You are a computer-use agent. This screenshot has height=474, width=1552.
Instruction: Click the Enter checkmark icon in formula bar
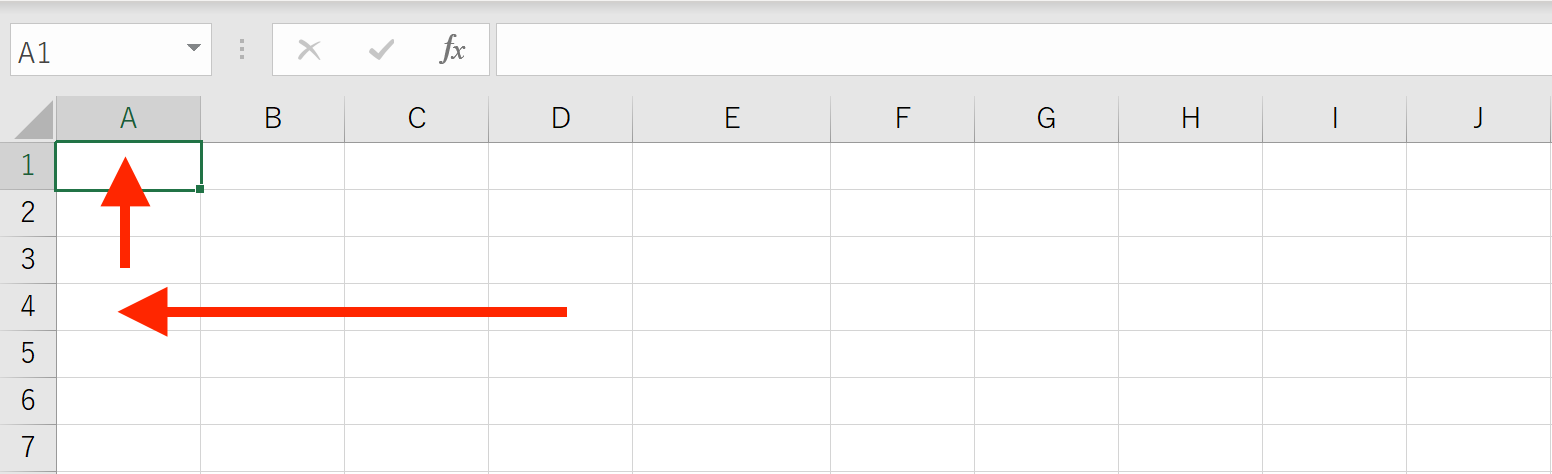[x=381, y=50]
